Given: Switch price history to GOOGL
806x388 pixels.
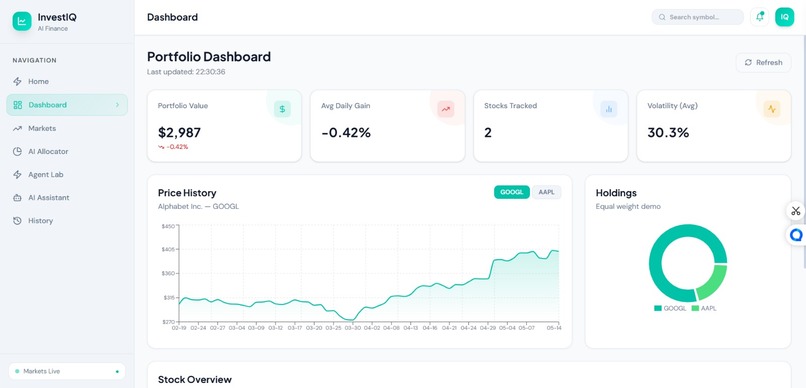Looking at the screenshot, I should pyautogui.click(x=511, y=192).
